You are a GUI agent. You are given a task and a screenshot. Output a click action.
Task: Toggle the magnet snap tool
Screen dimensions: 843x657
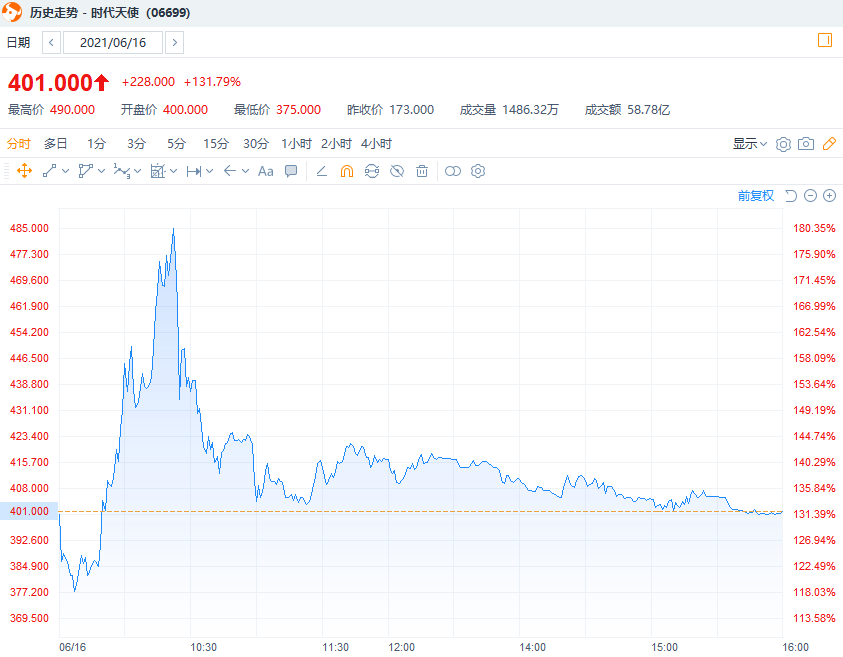pos(347,172)
